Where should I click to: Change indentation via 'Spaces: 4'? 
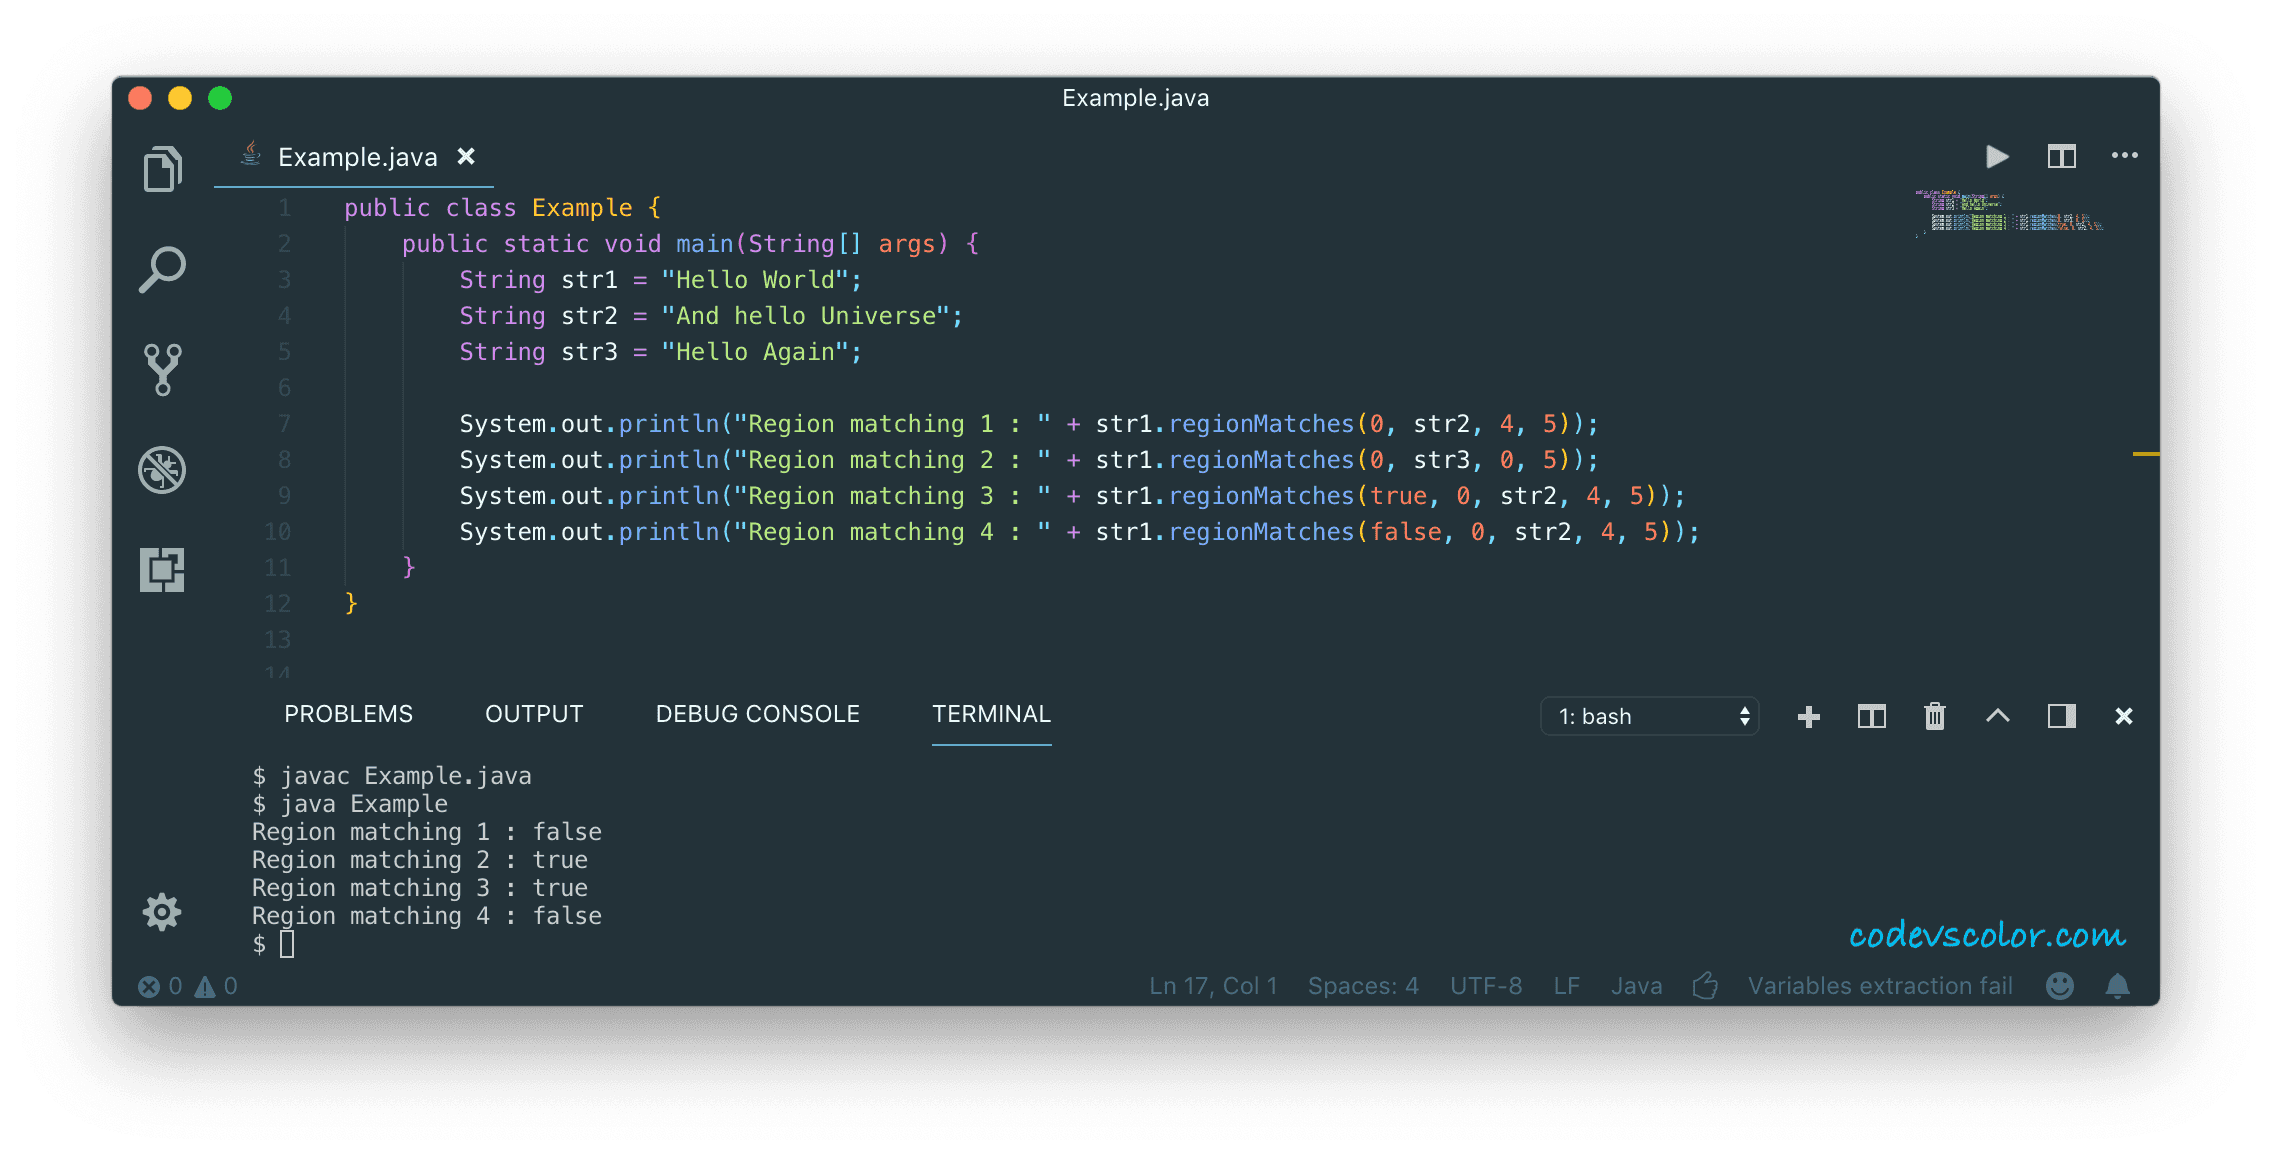[1363, 986]
